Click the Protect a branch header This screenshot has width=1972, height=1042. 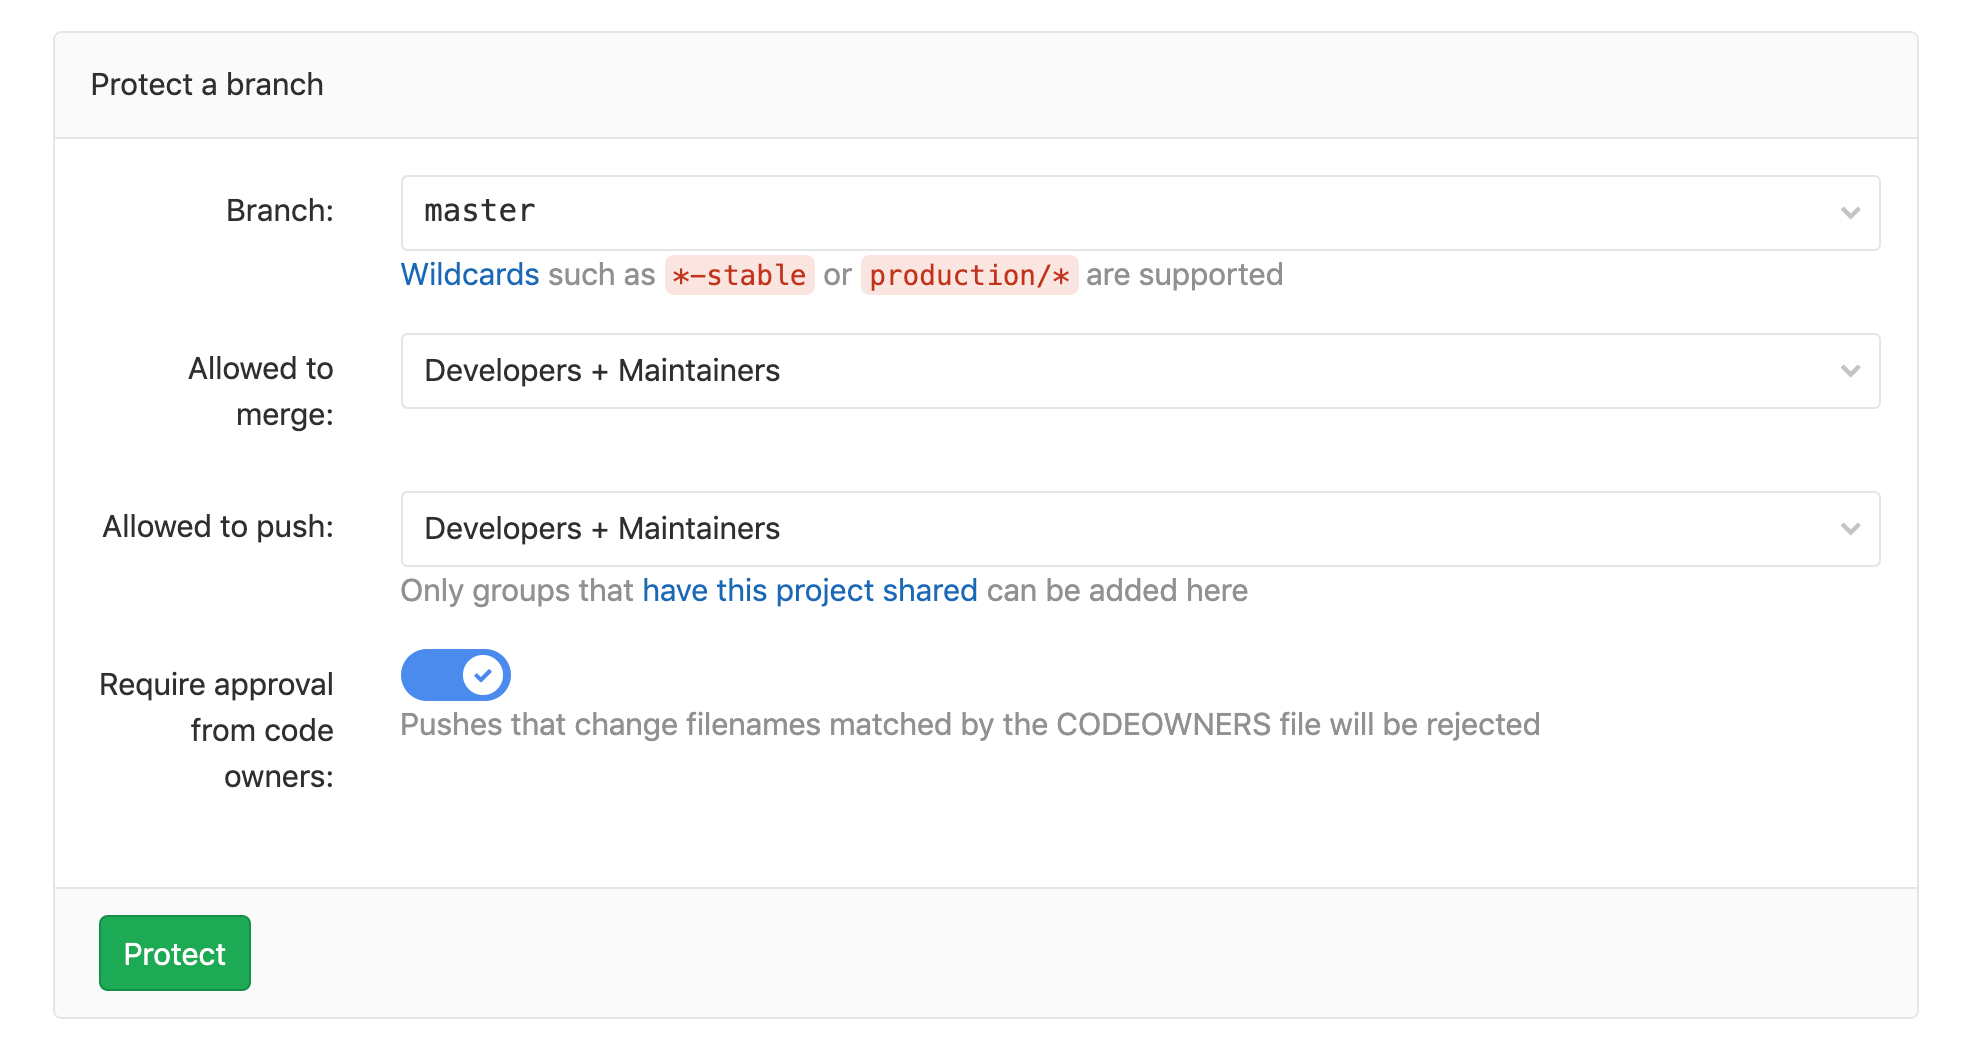tap(206, 84)
